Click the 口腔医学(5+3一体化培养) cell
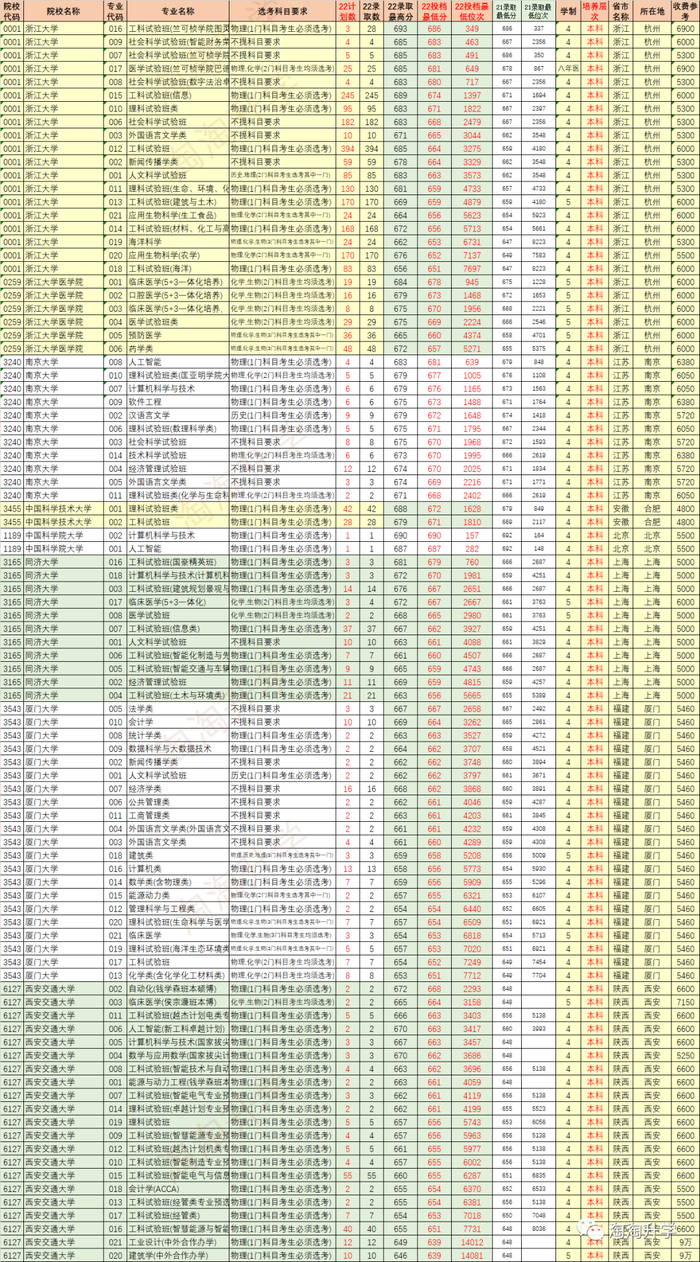Image resolution: width=700 pixels, height=1262 pixels. (x=178, y=295)
